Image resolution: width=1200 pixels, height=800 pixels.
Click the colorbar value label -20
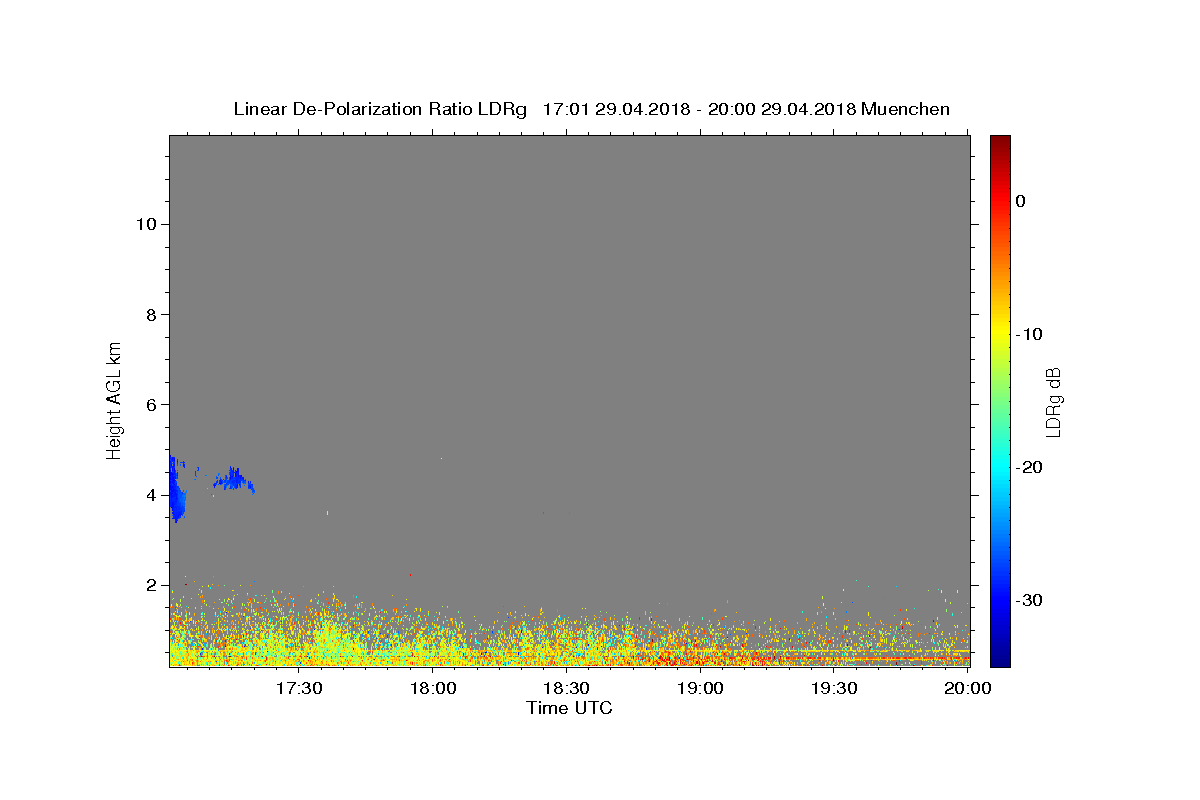[1030, 467]
